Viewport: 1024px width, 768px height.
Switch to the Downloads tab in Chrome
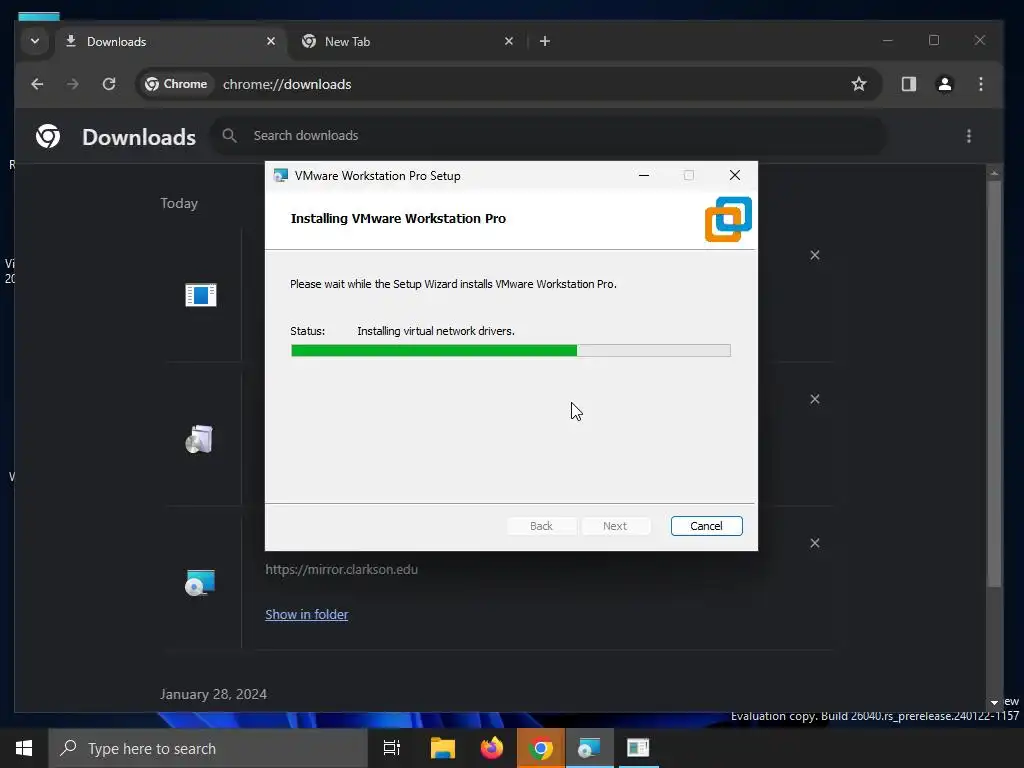click(170, 42)
